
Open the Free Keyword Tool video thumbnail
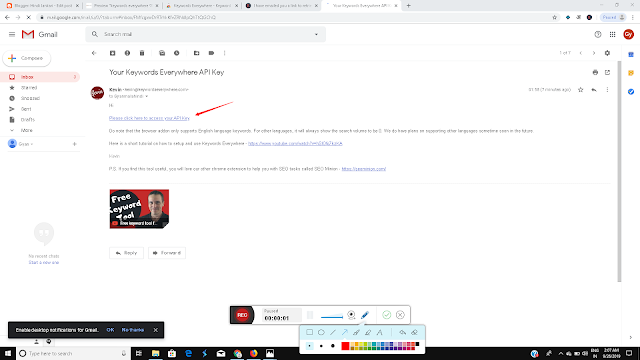click(x=139, y=209)
